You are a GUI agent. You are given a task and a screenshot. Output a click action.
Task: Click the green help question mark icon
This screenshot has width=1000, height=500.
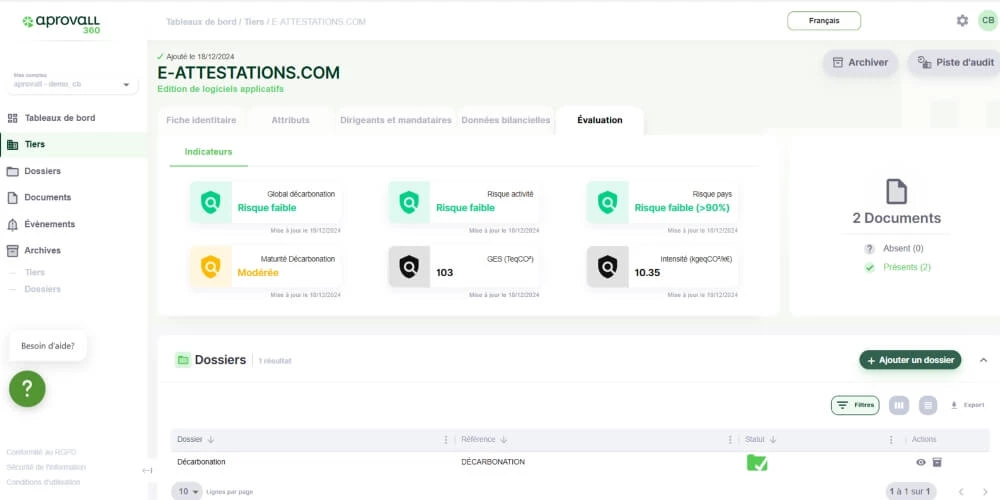[x=28, y=388]
